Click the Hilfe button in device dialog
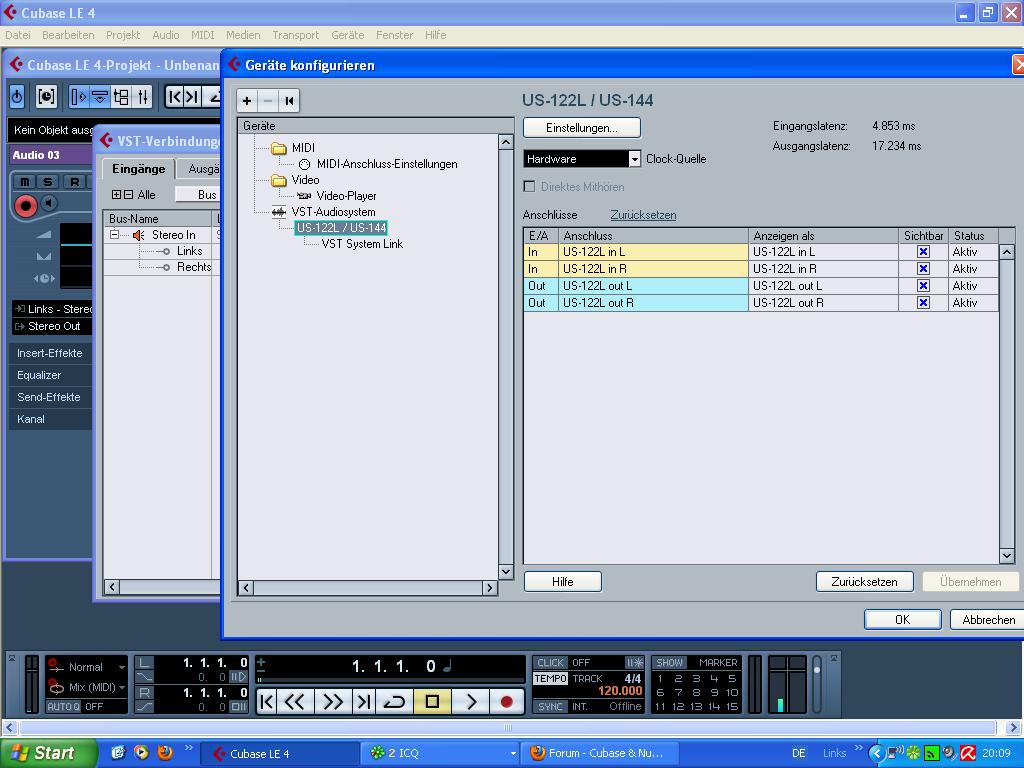This screenshot has height=768, width=1024. 562,582
